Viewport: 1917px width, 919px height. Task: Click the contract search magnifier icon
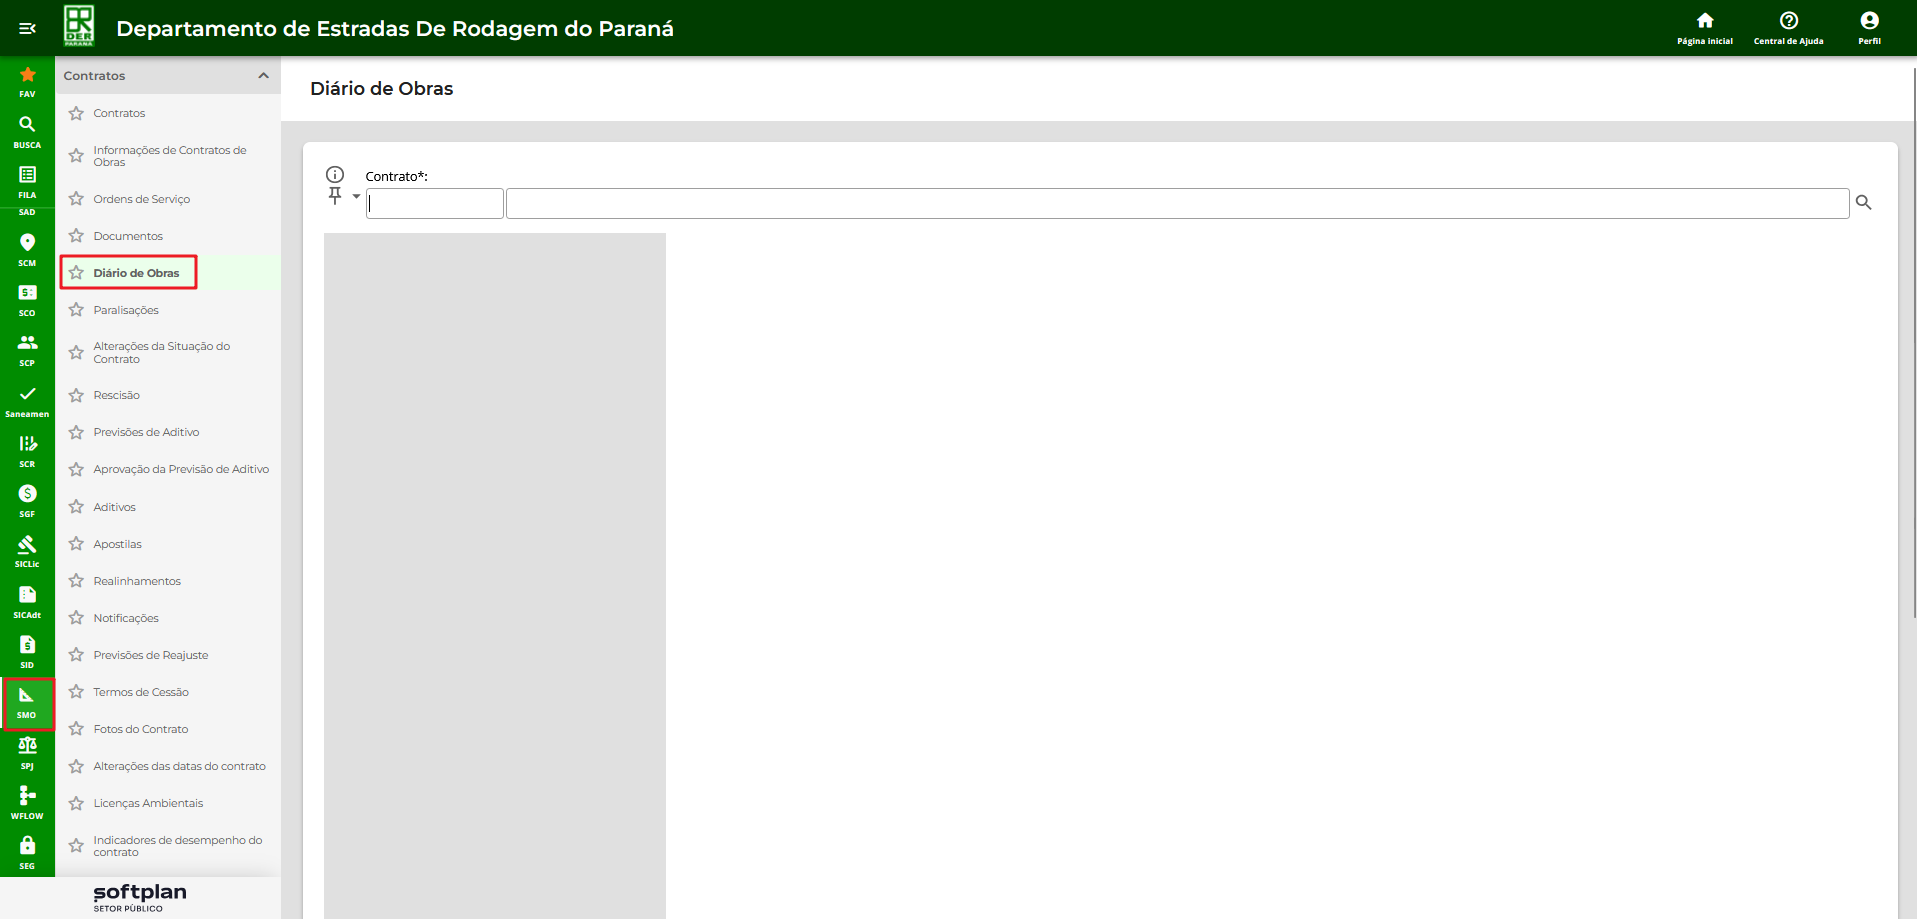pyautogui.click(x=1863, y=203)
